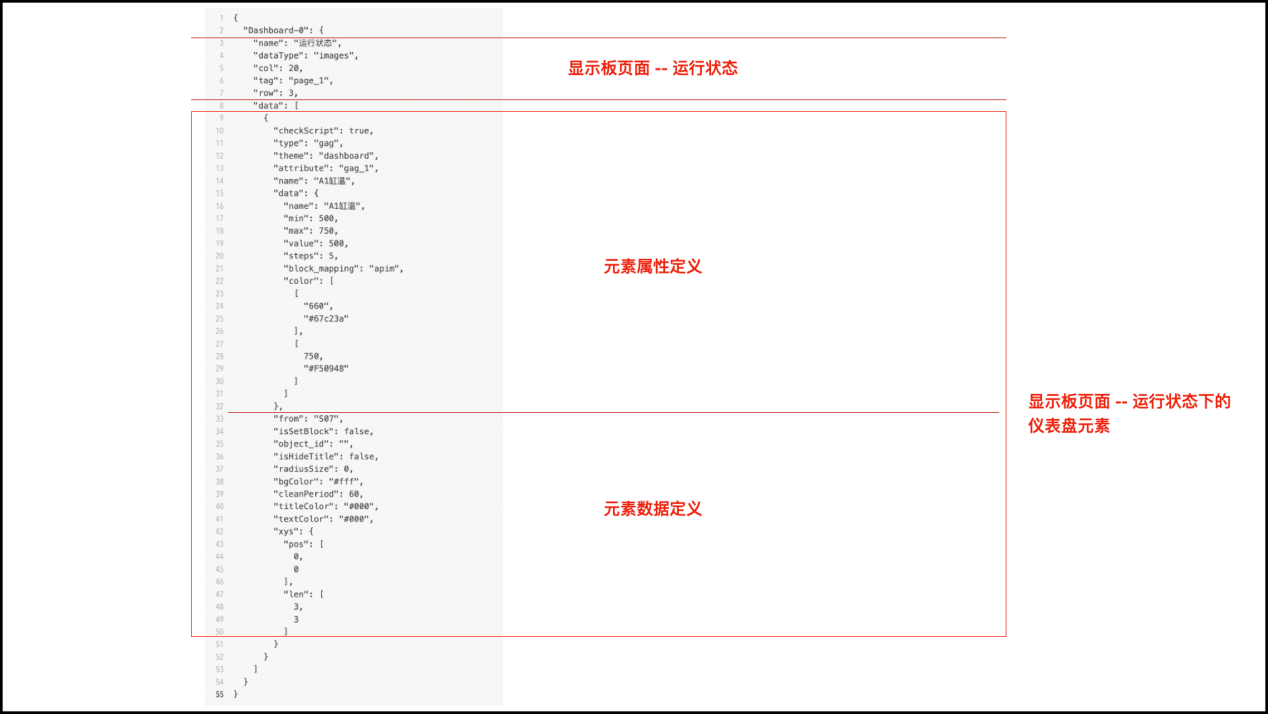The image size is (1268, 714).
Task: Click the red heading 显示板页面 -- 运行状态
Action: click(x=652, y=69)
